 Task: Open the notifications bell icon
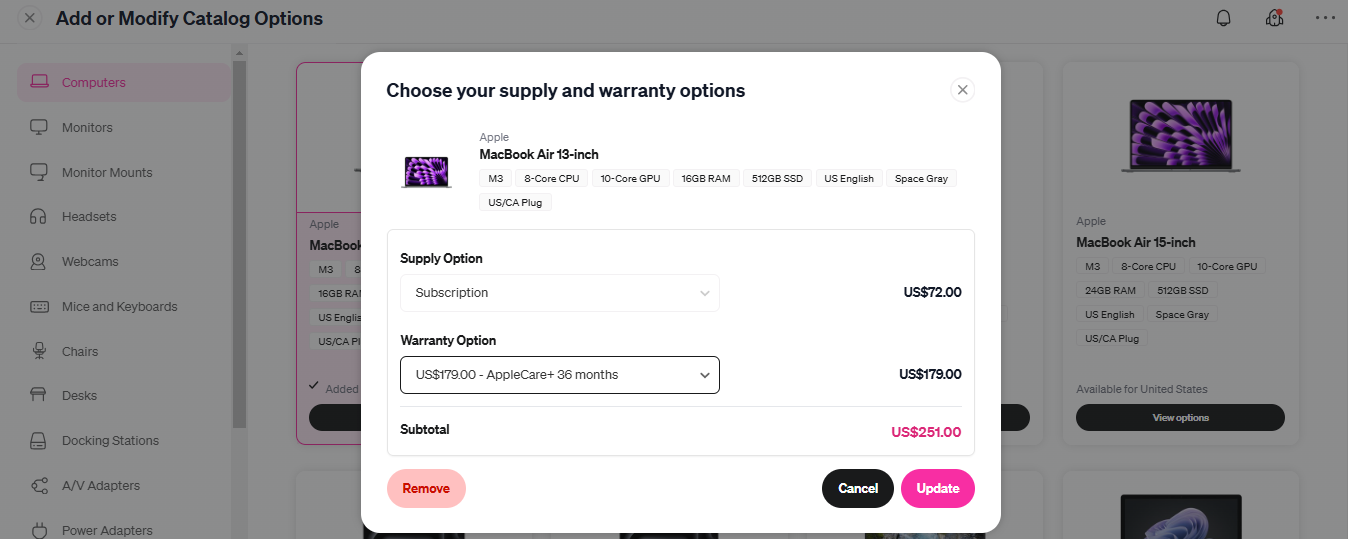coord(1223,18)
